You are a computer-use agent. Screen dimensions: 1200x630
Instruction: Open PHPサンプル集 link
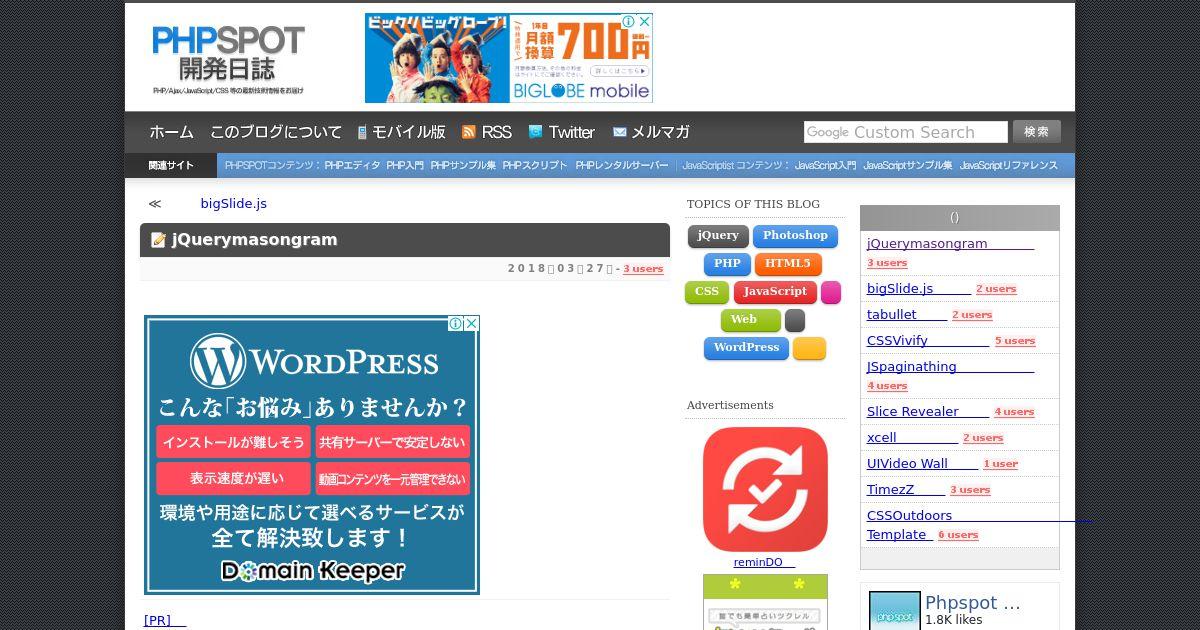click(463, 166)
